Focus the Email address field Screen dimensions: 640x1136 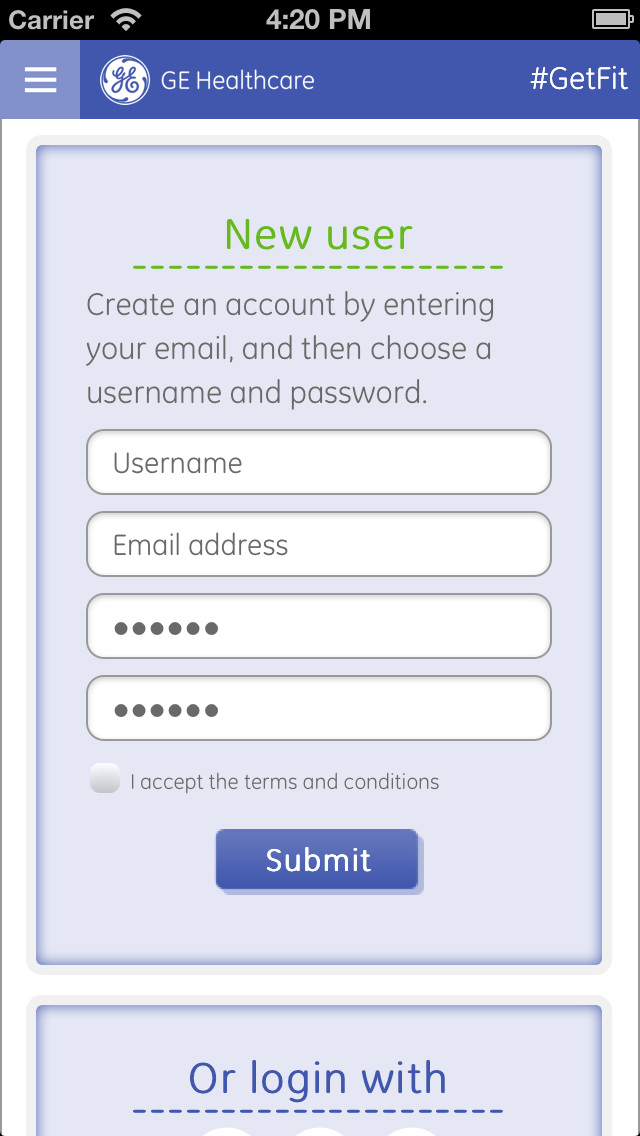[x=319, y=544]
